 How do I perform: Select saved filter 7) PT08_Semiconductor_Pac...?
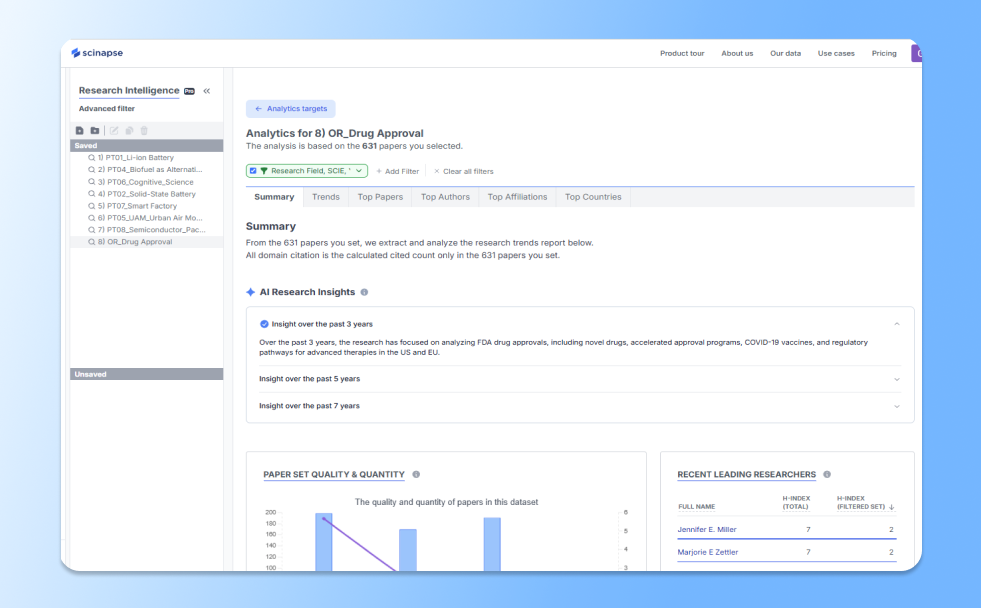146,230
